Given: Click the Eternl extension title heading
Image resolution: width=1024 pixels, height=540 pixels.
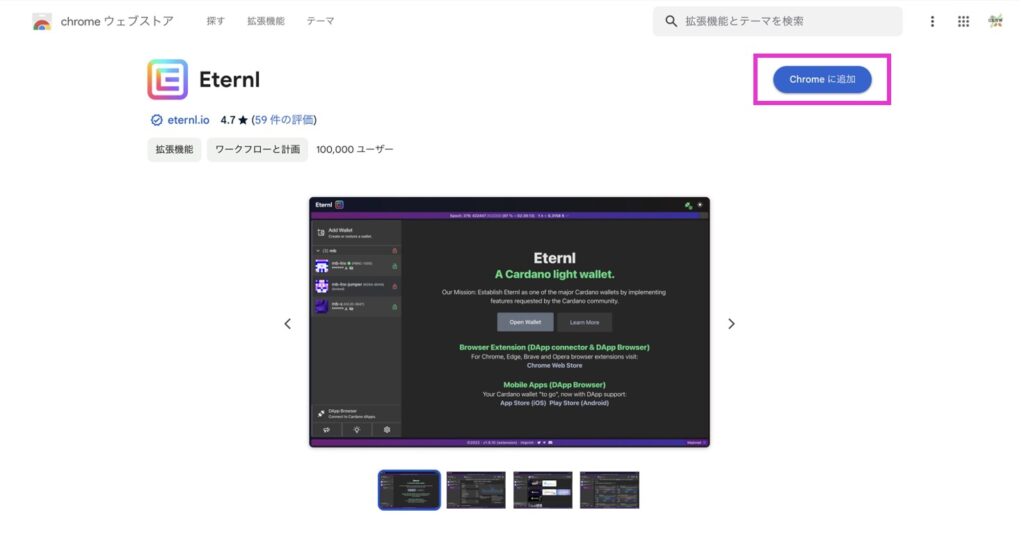Looking at the screenshot, I should (229, 80).
